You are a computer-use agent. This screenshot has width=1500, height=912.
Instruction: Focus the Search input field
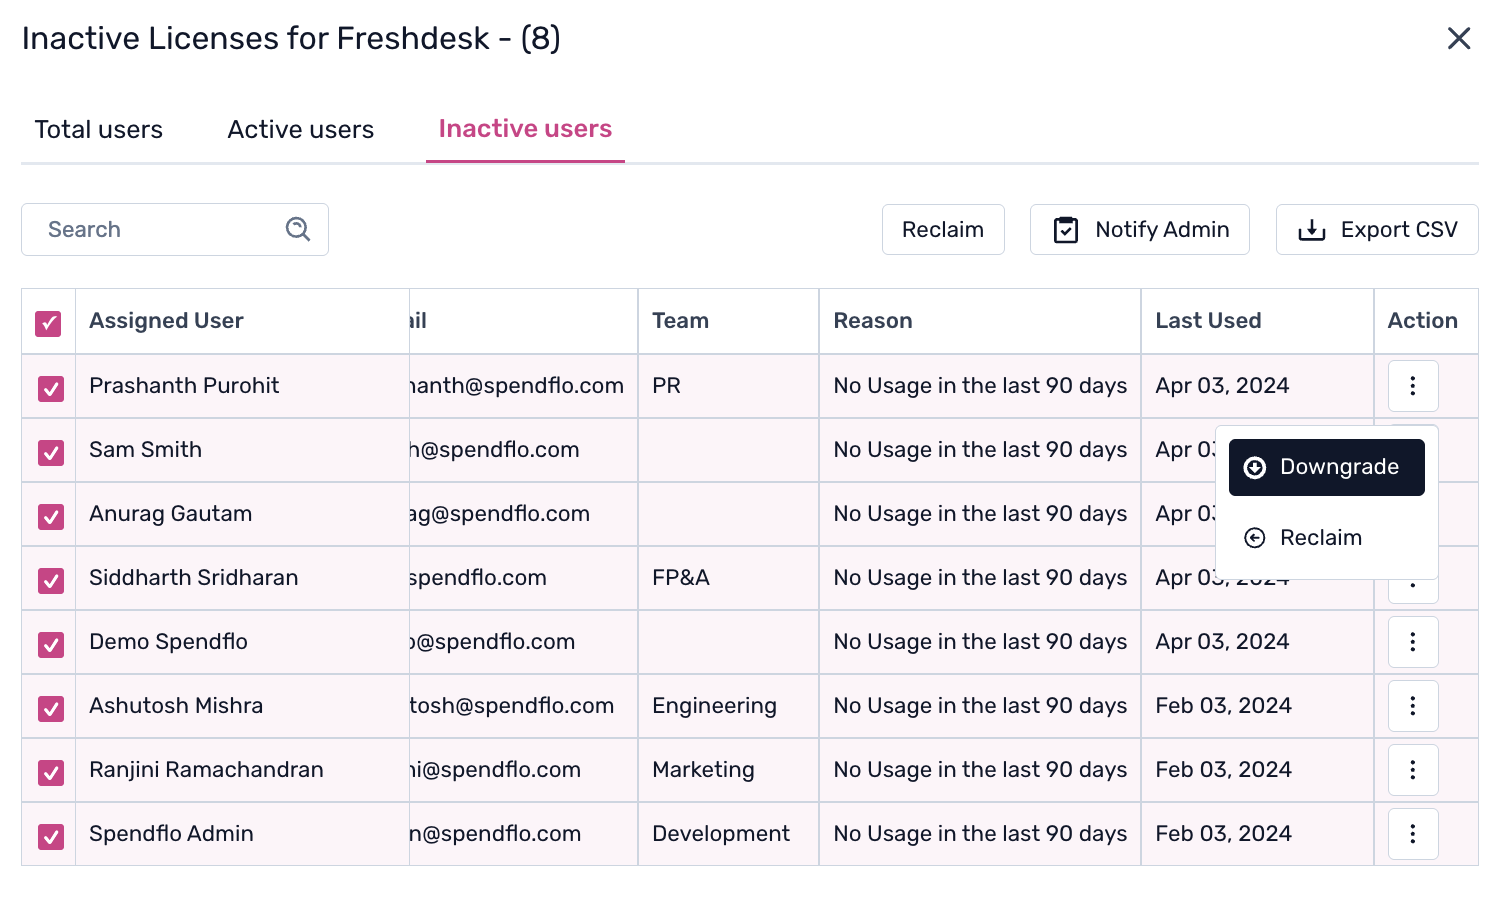(175, 229)
